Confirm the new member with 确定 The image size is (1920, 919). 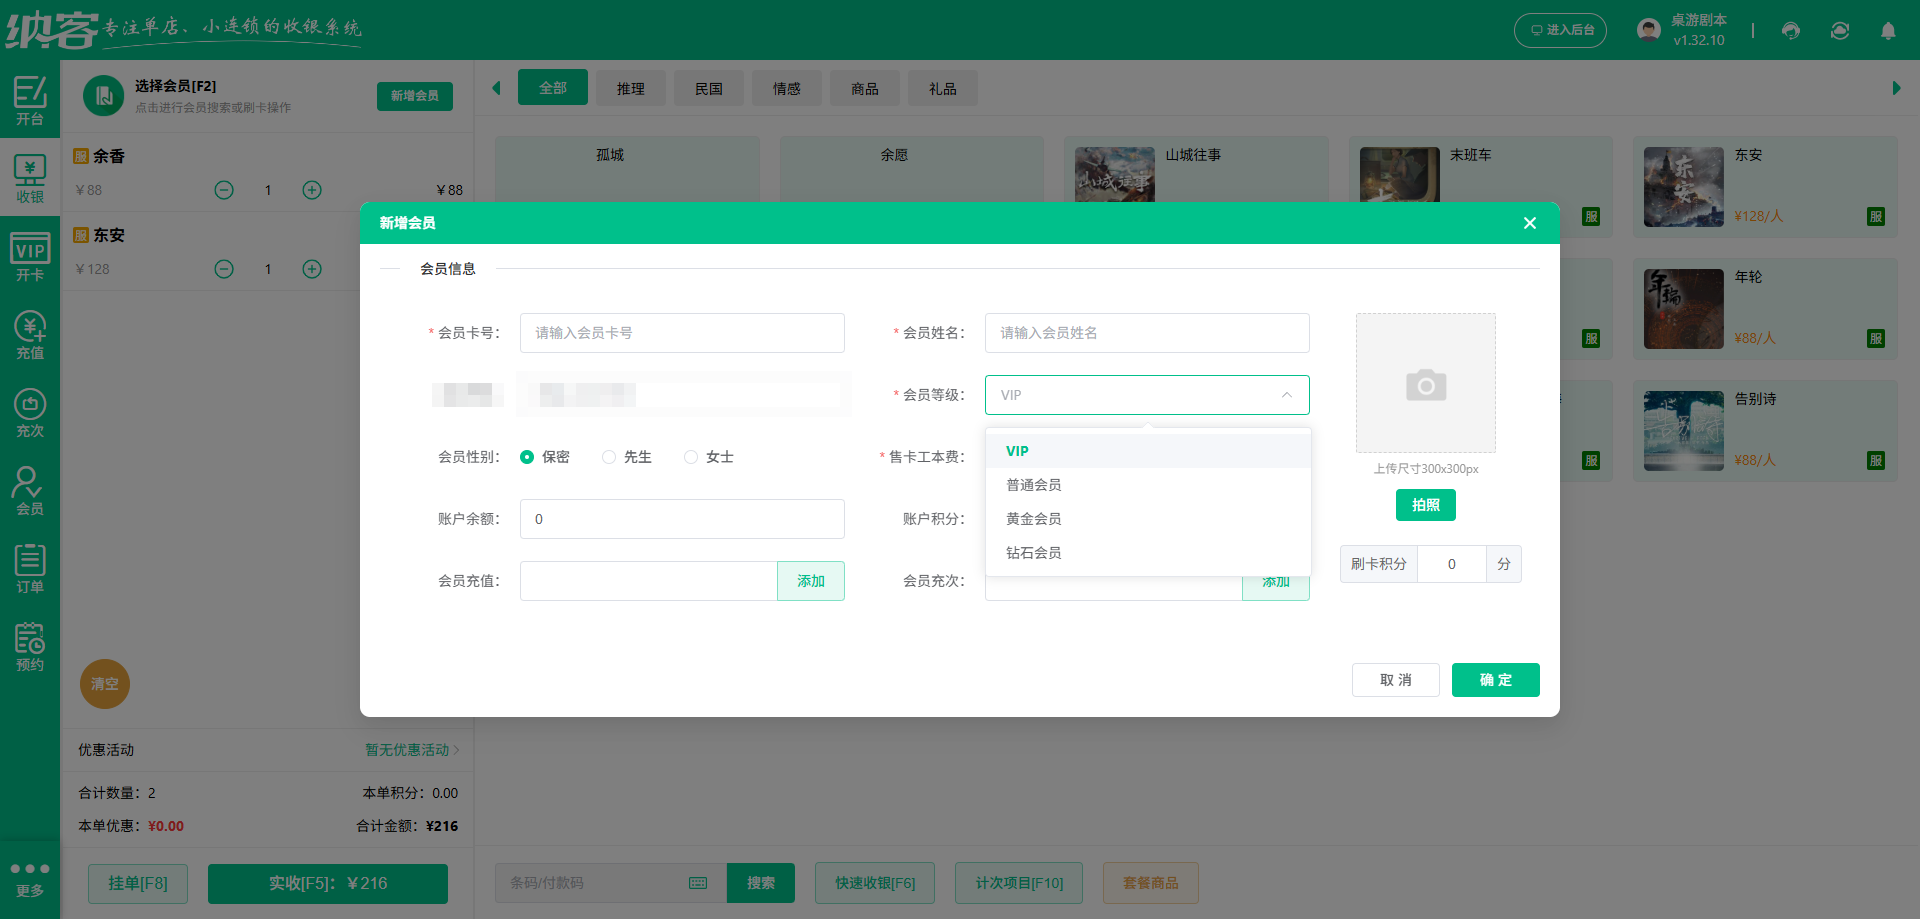[x=1495, y=680]
